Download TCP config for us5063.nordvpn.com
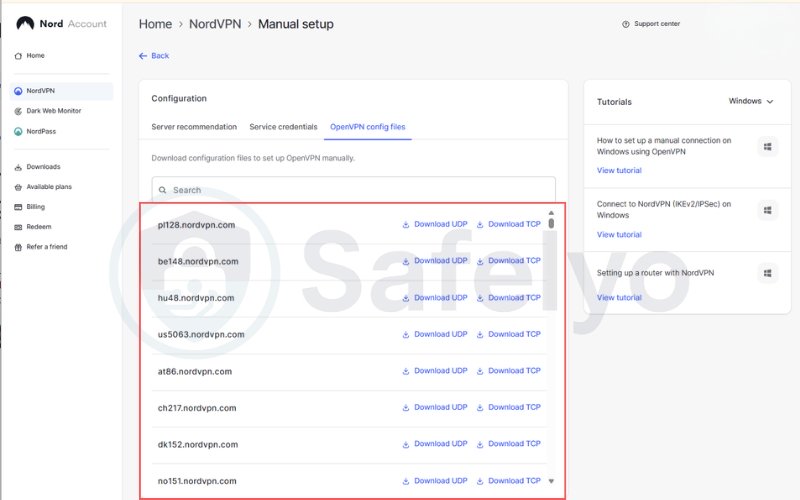The height and width of the screenshot is (500, 800). click(x=508, y=334)
